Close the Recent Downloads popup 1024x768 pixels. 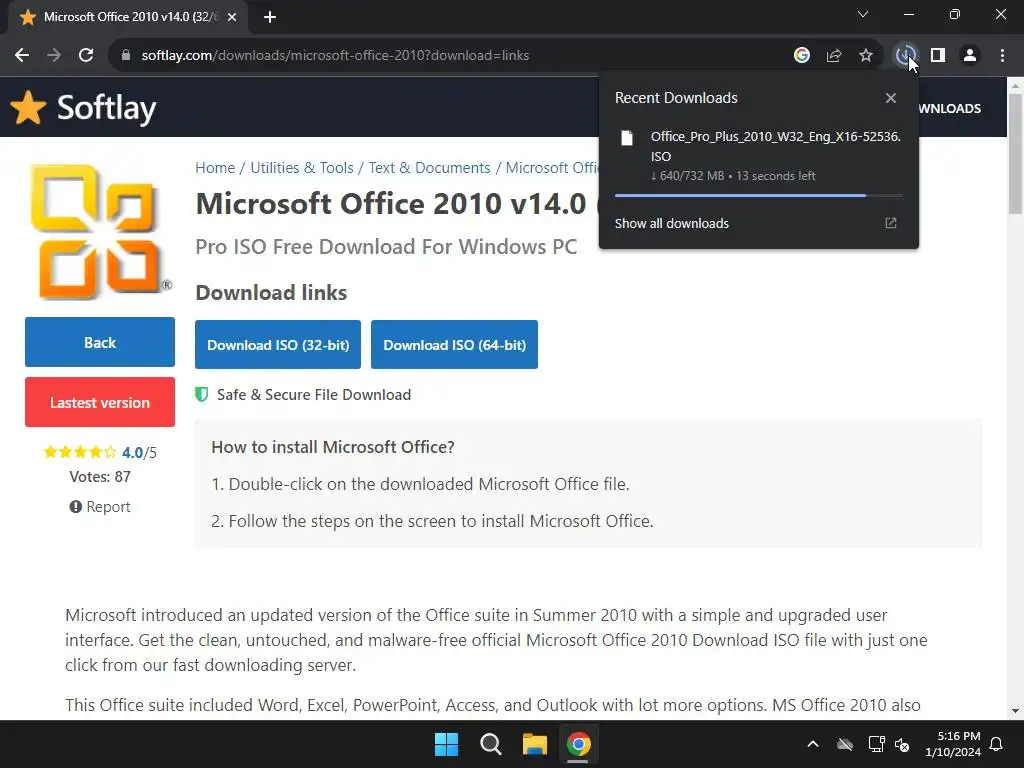(891, 98)
